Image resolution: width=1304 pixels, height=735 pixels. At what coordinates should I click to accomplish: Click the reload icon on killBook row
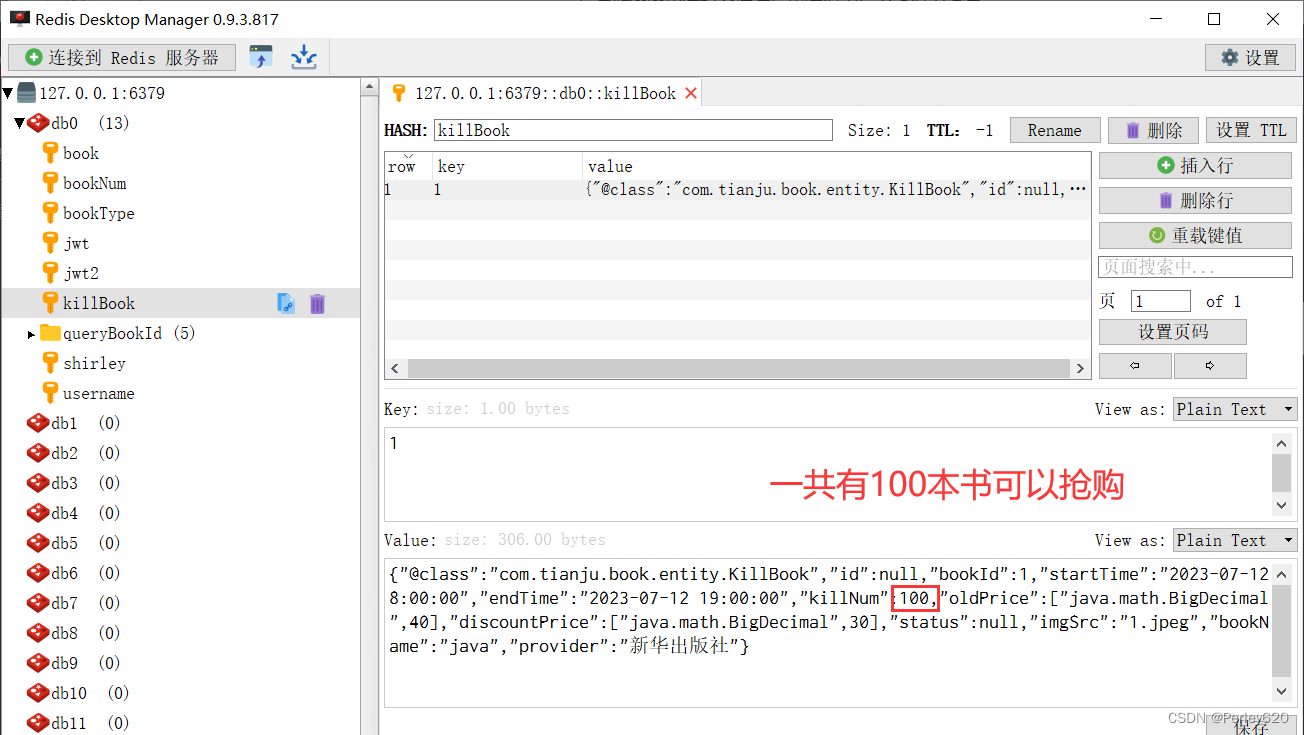[x=286, y=303]
